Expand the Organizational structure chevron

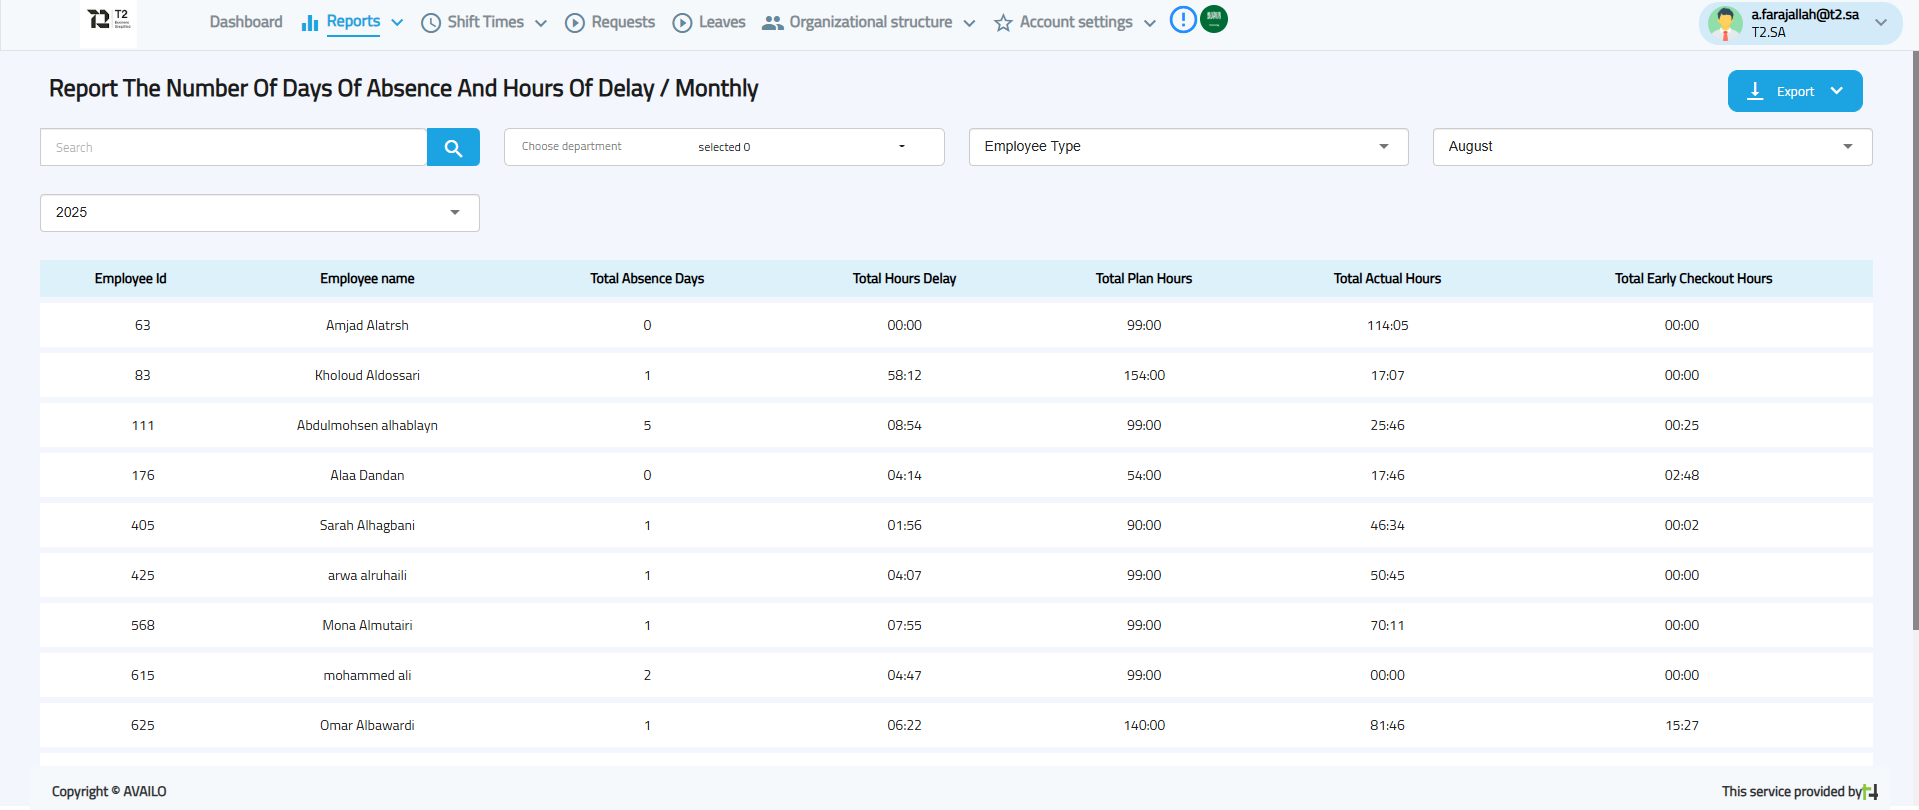click(969, 23)
